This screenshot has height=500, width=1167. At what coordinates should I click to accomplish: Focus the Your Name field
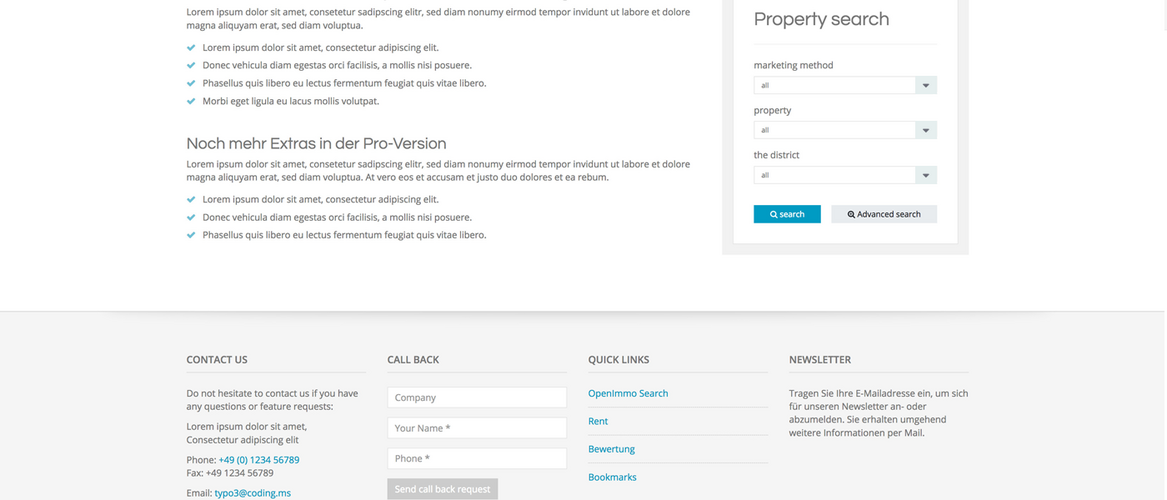click(x=477, y=428)
